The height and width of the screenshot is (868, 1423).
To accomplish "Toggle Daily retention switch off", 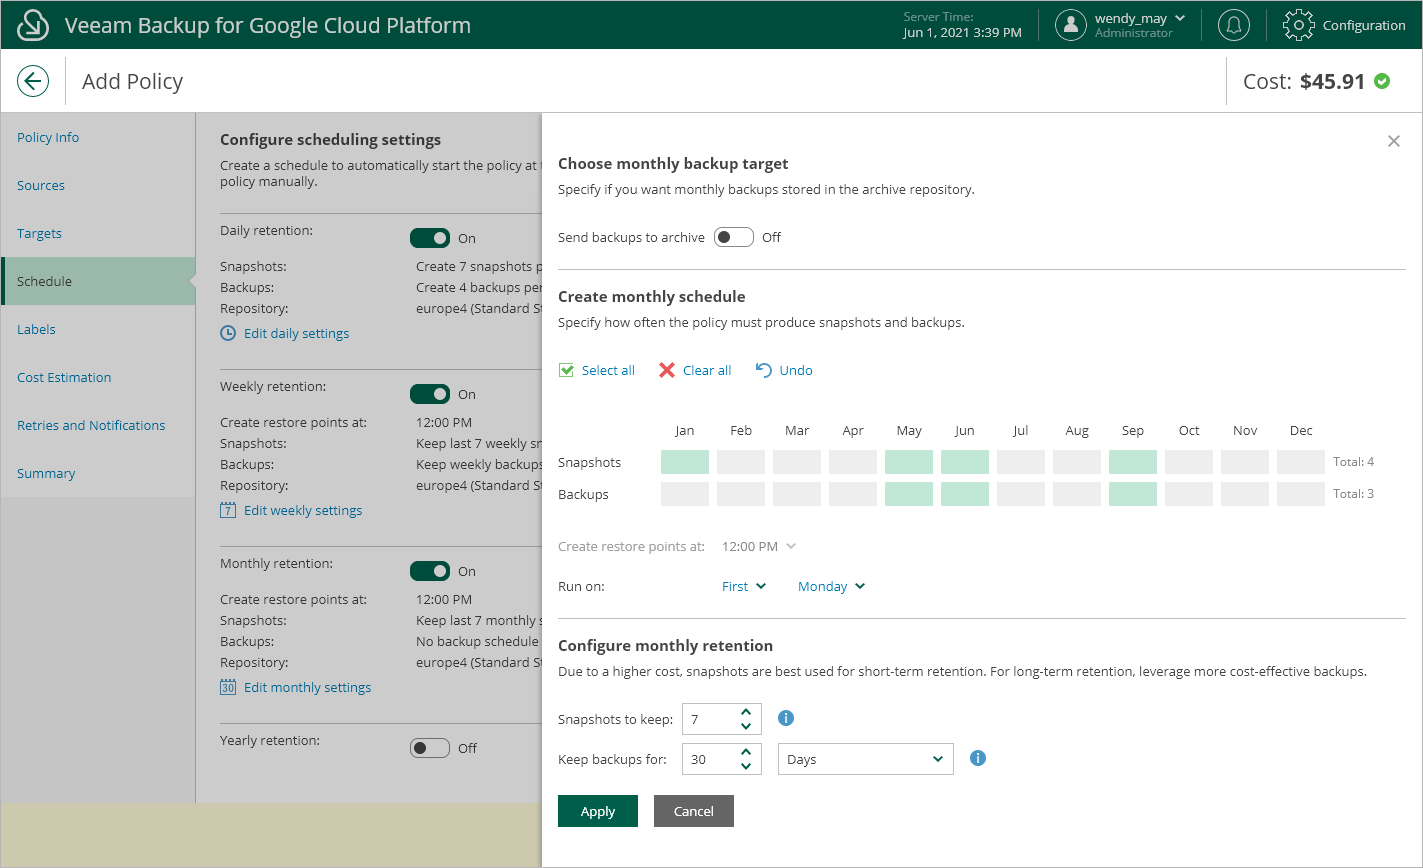I will 430,238.
